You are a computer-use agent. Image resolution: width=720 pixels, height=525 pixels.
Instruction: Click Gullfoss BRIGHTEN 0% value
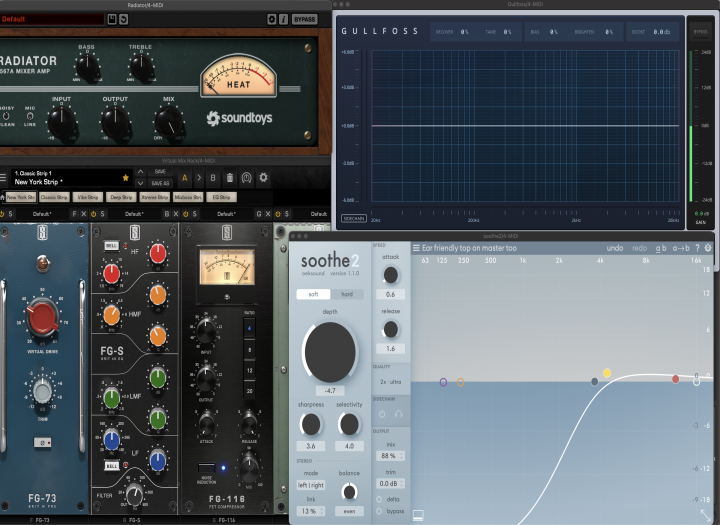click(x=609, y=32)
